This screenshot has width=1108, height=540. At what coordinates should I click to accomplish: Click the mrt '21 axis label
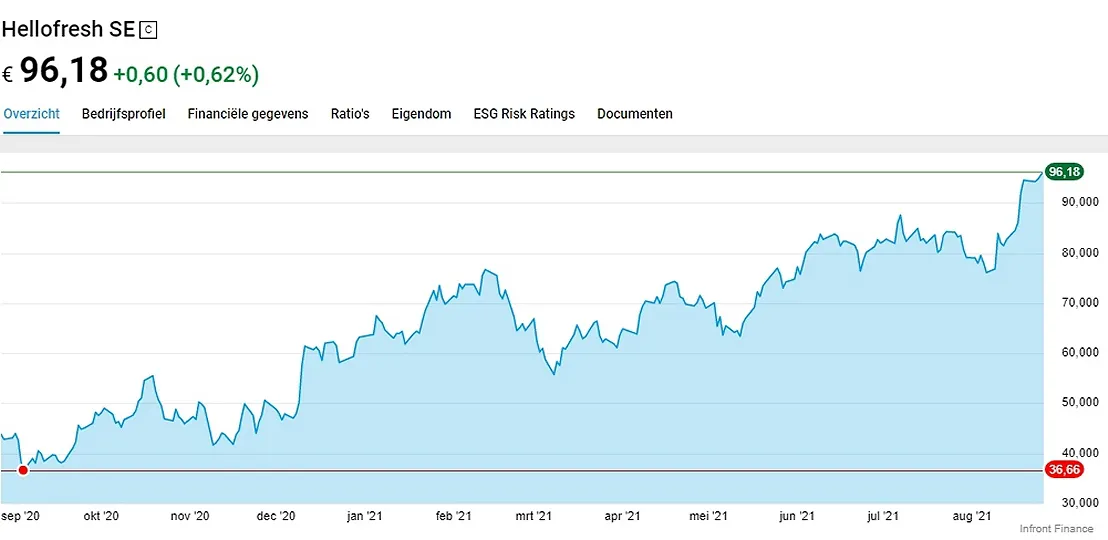coord(533,516)
